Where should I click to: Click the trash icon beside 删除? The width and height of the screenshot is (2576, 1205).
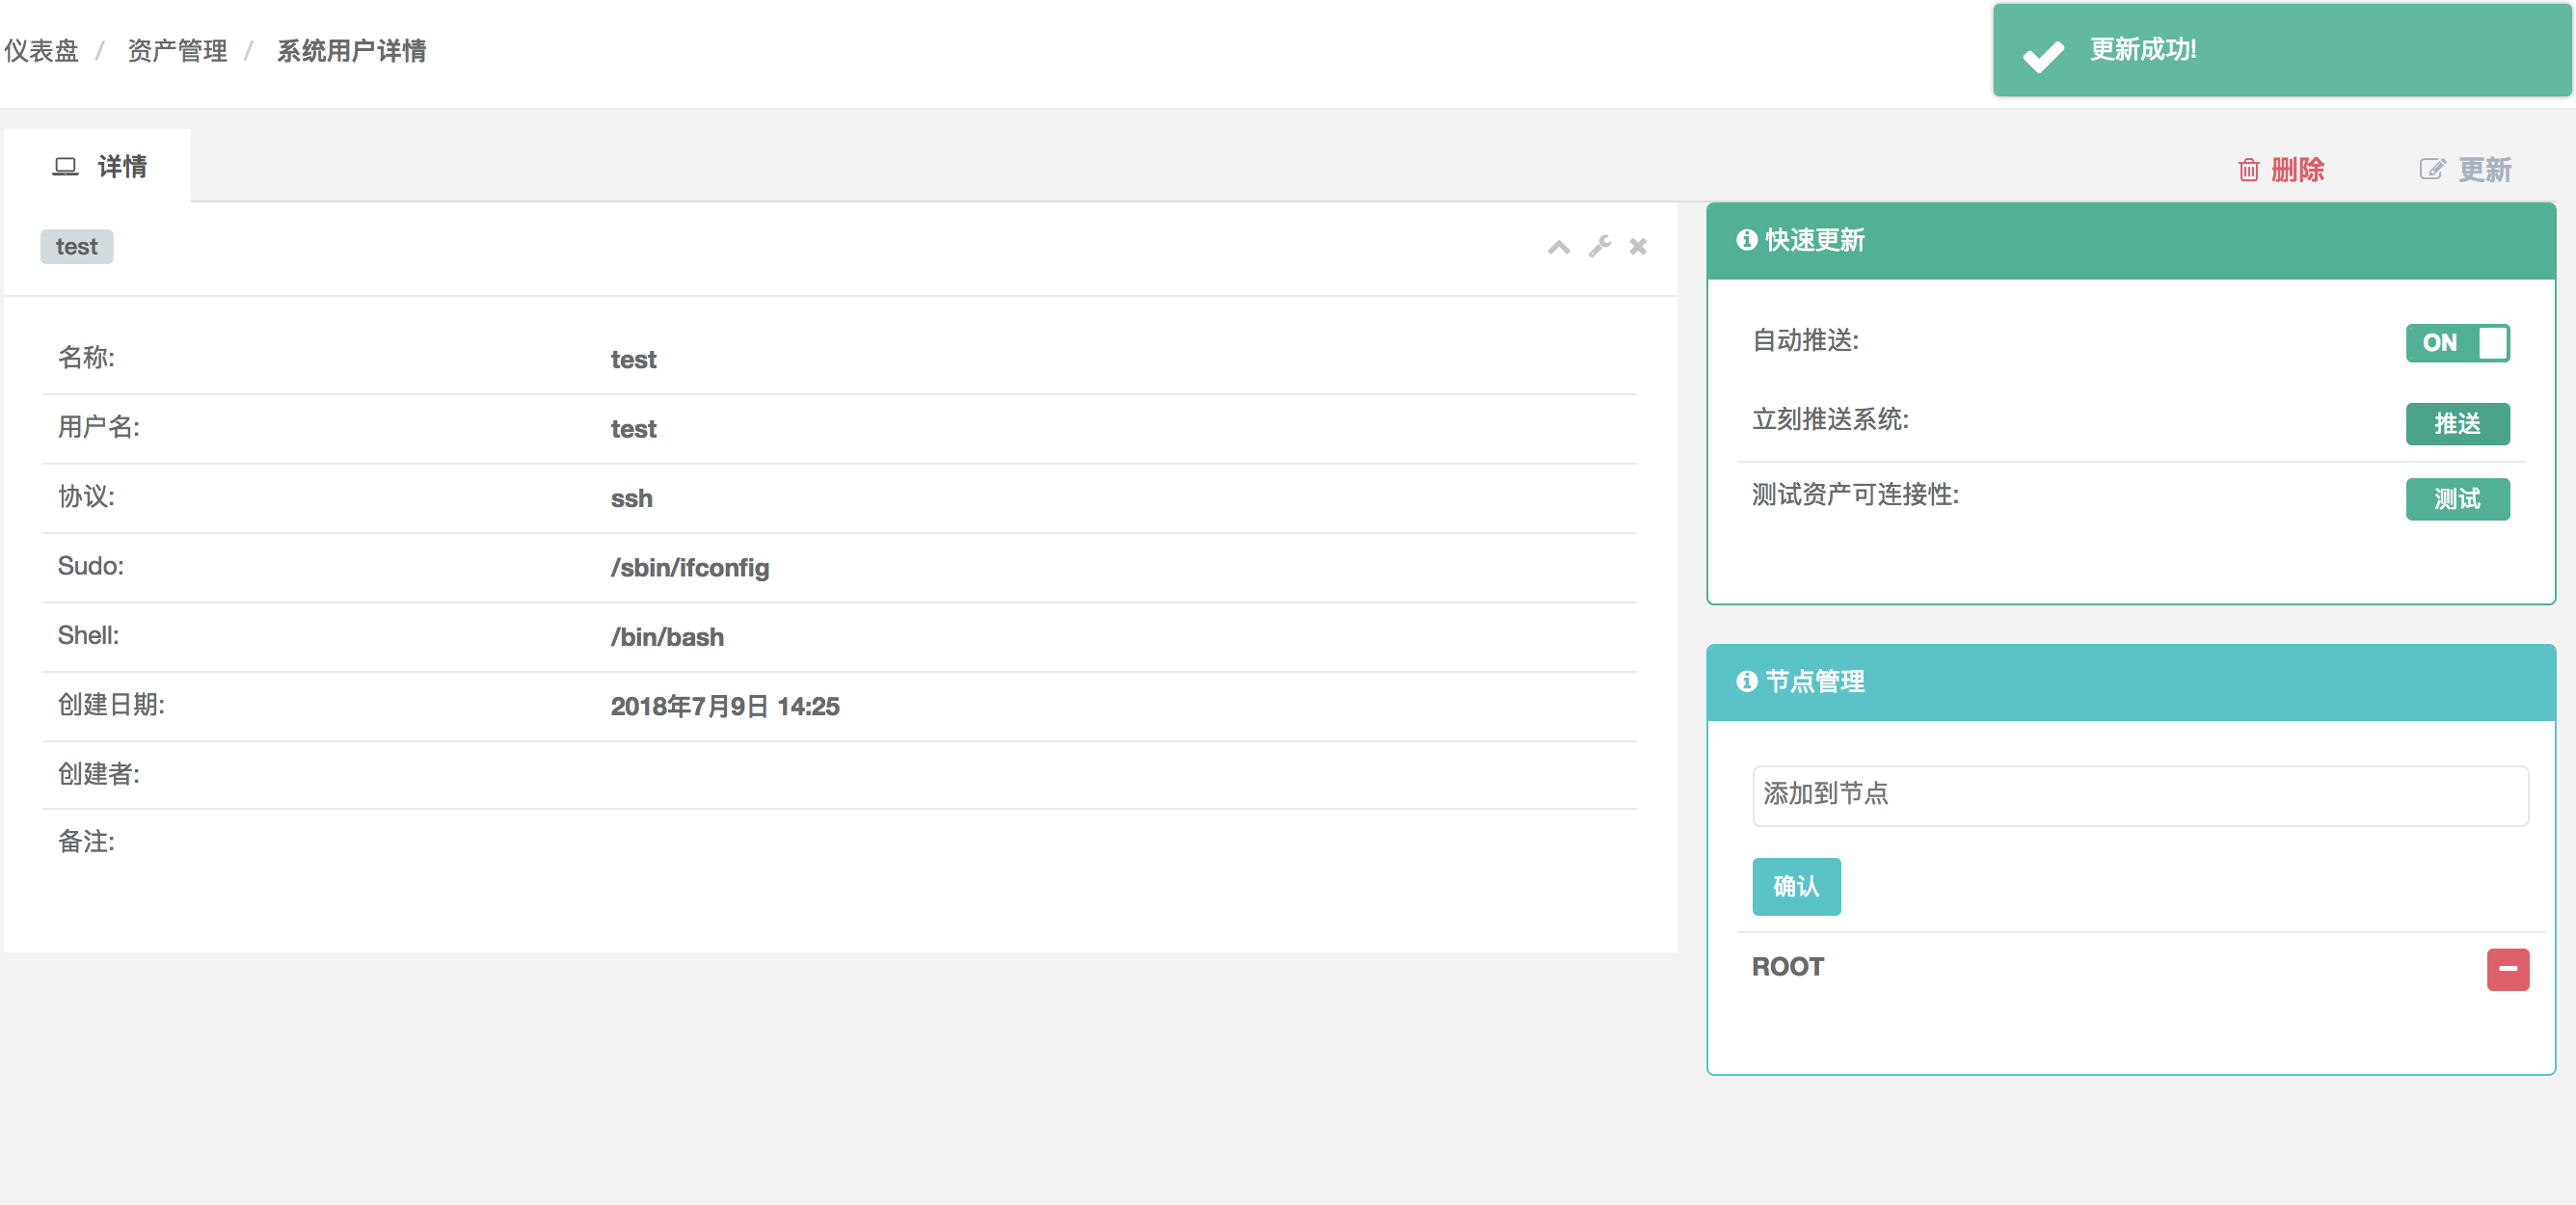pyautogui.click(x=2248, y=170)
